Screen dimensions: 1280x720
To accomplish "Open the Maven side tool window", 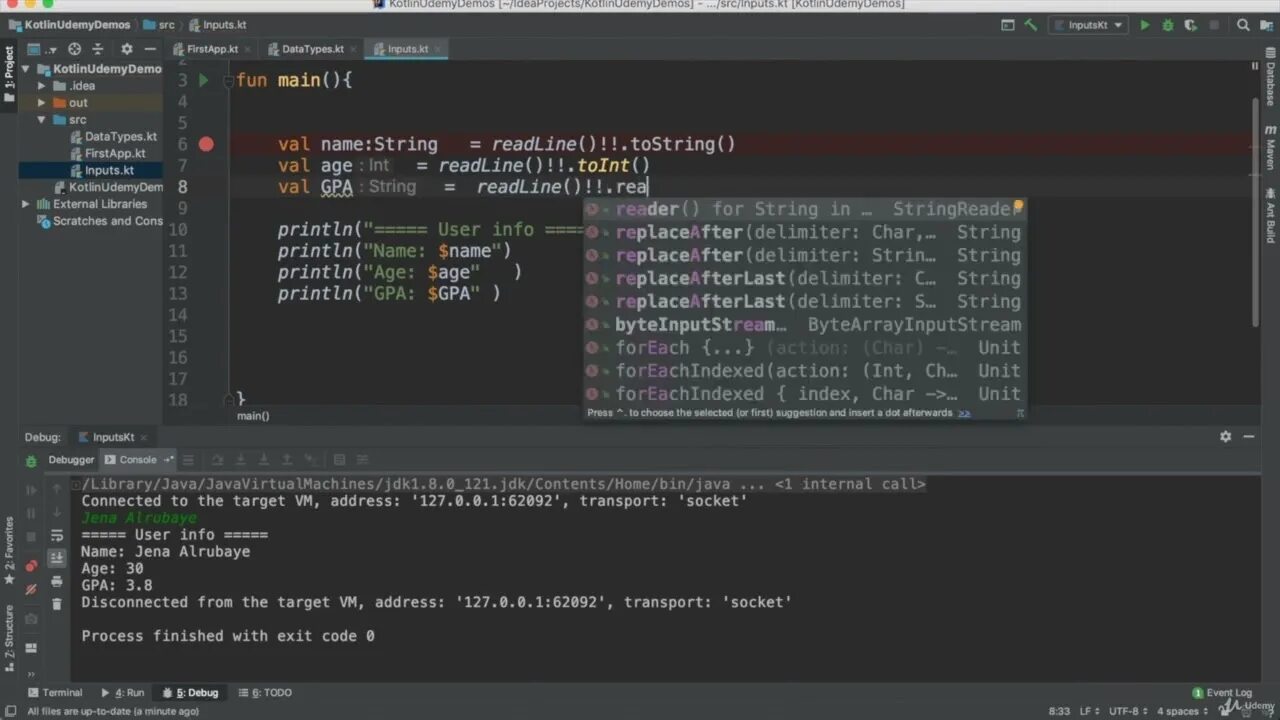I will (1270, 148).
